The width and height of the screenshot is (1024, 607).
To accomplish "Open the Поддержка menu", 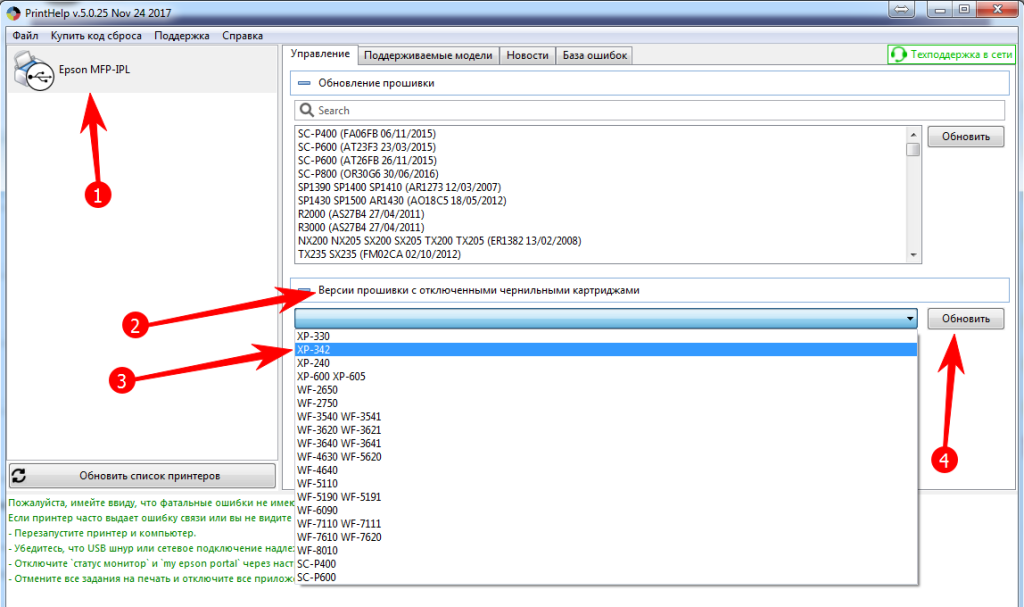I will point(182,35).
